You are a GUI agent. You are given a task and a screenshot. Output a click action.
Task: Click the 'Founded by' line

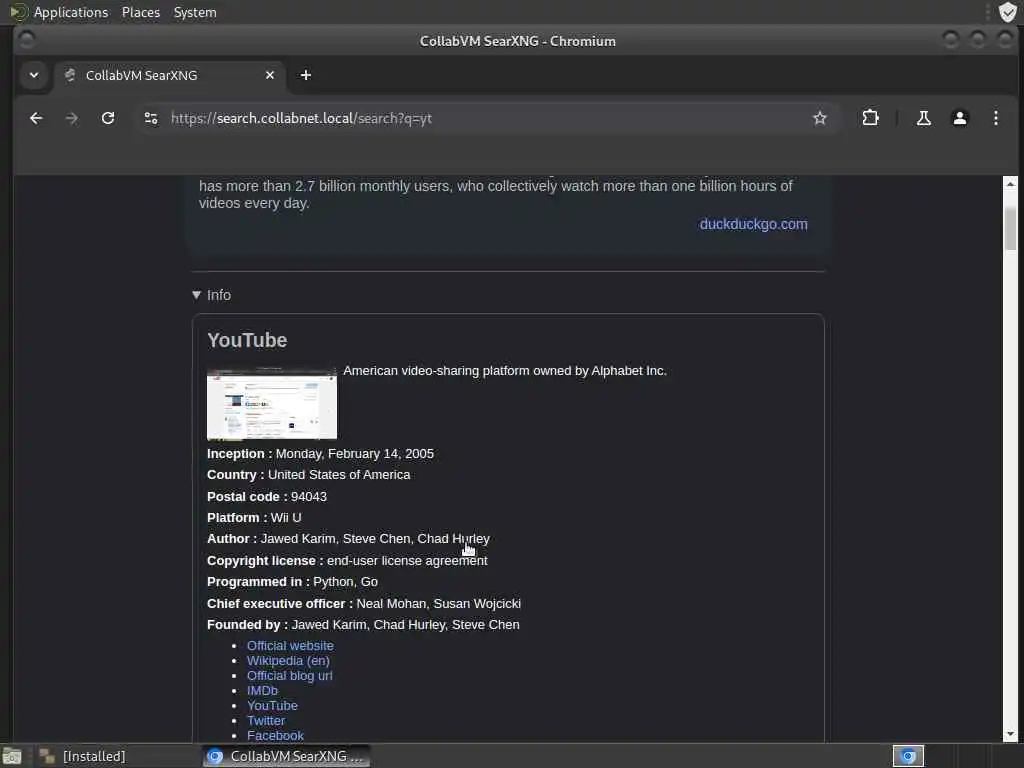point(363,624)
